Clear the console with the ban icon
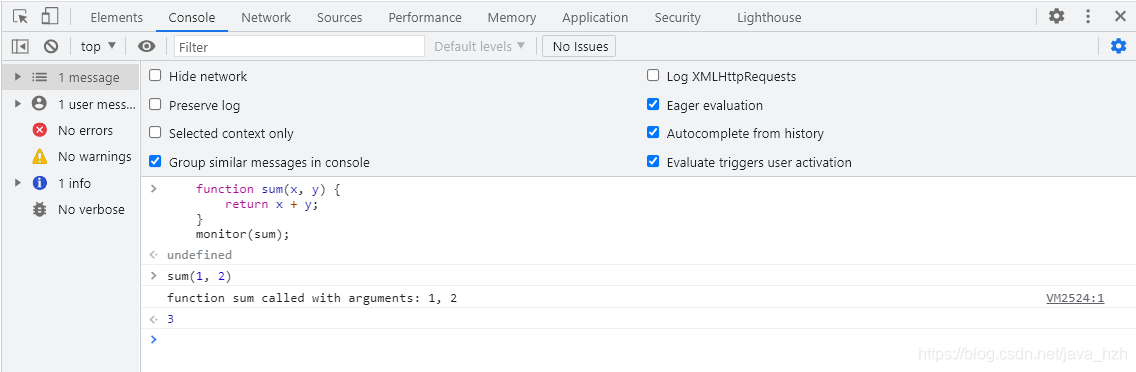This screenshot has width=1136, height=372. point(51,46)
